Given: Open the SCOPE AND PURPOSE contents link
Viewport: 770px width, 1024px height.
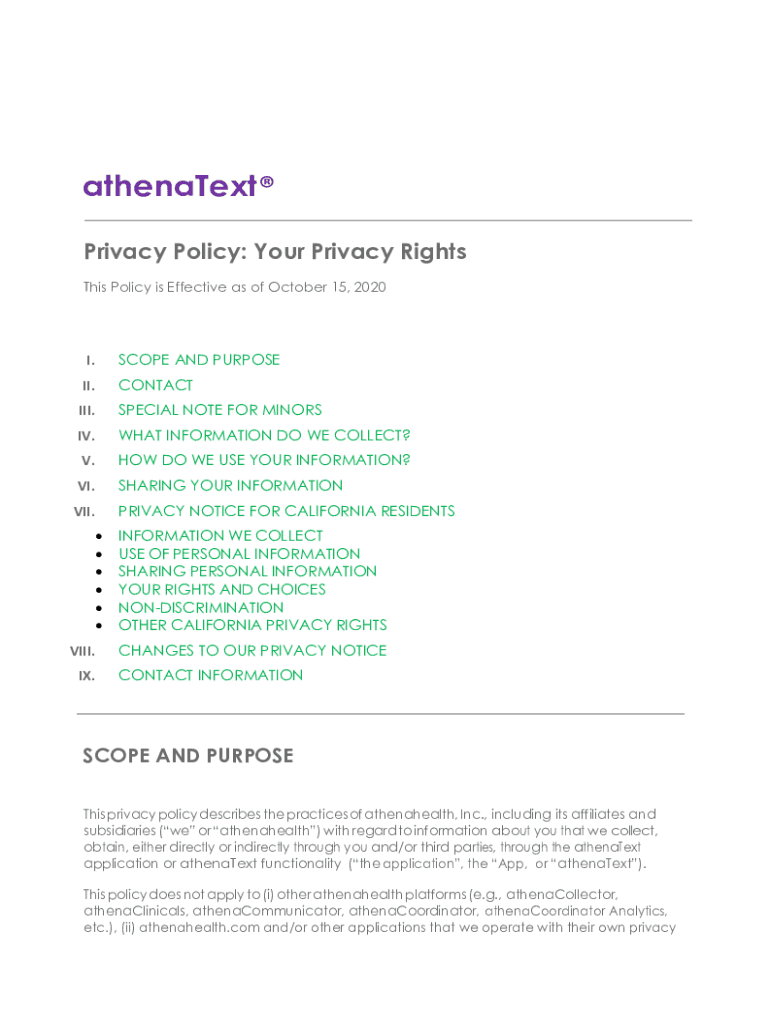Looking at the screenshot, I should pos(199,360).
